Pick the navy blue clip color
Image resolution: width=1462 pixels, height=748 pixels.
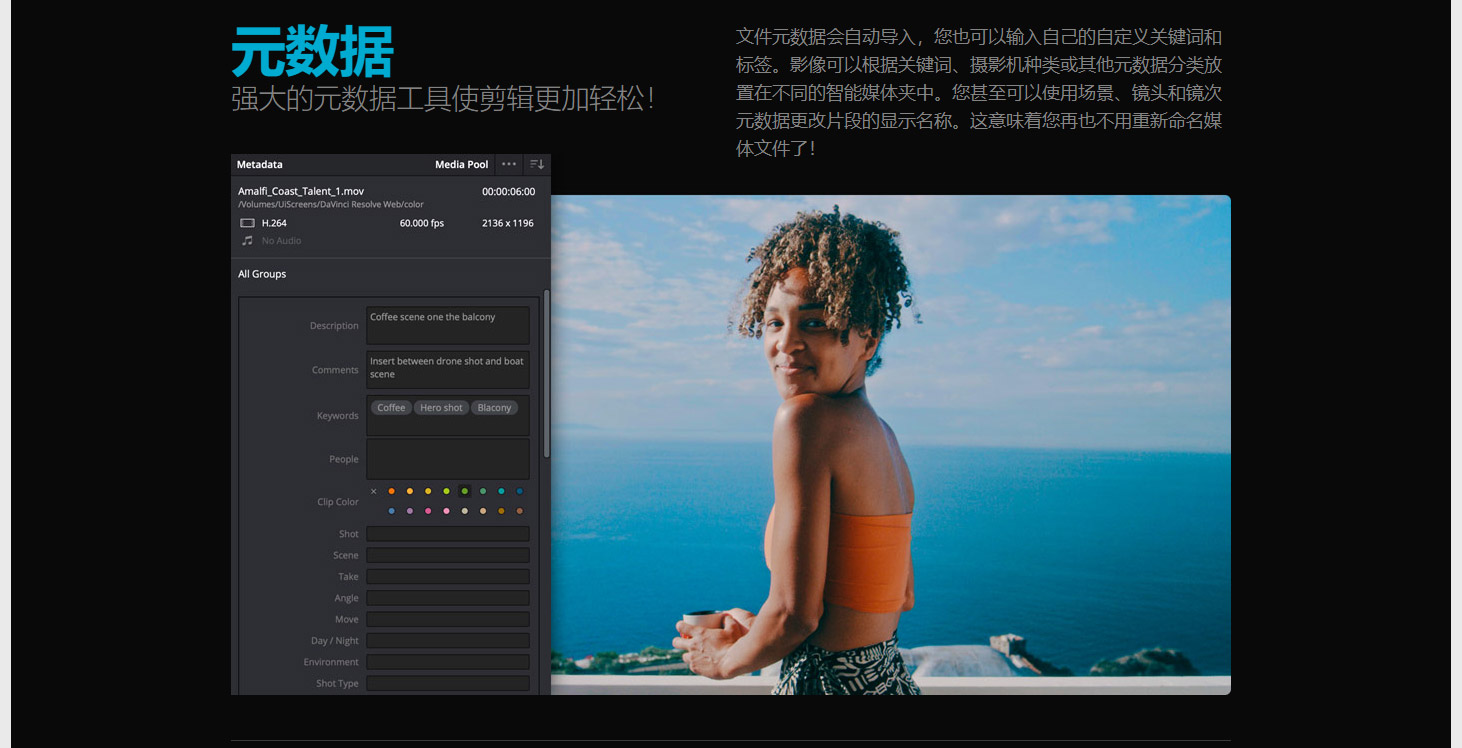pyautogui.click(x=520, y=491)
